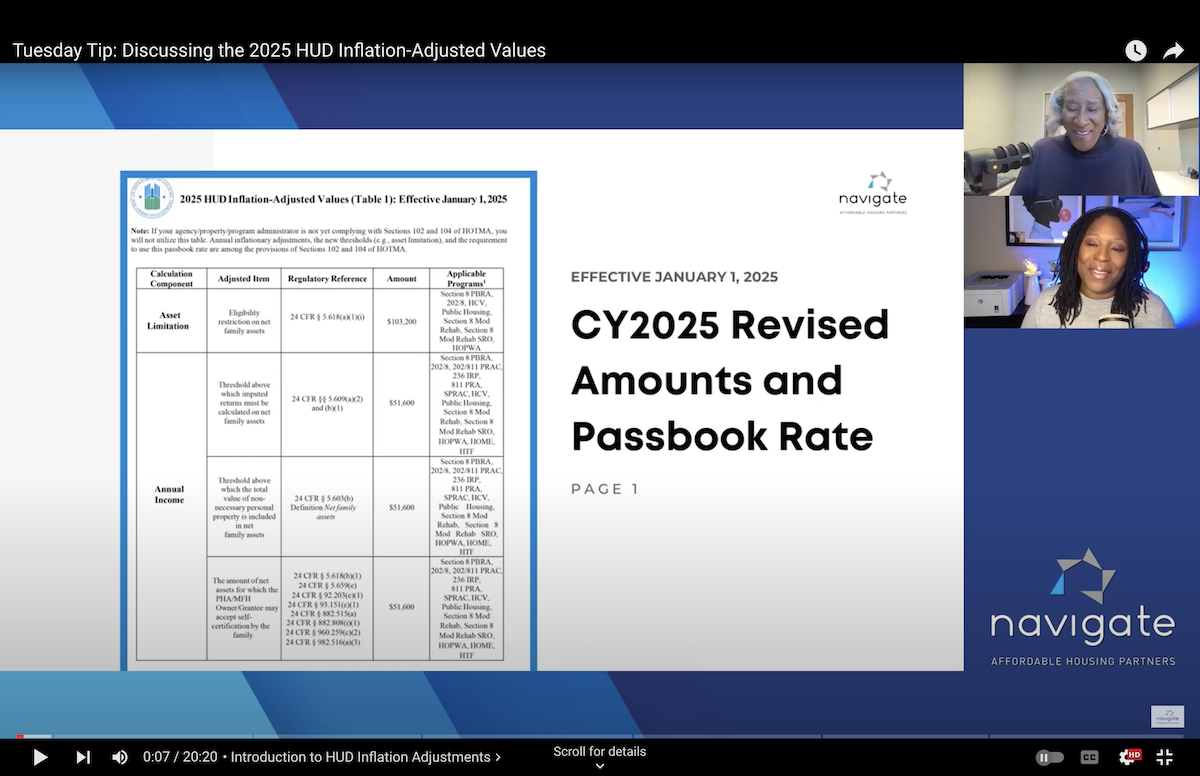Enable closed captions with the CC button
The image size is (1200, 776).
[x=1089, y=757]
